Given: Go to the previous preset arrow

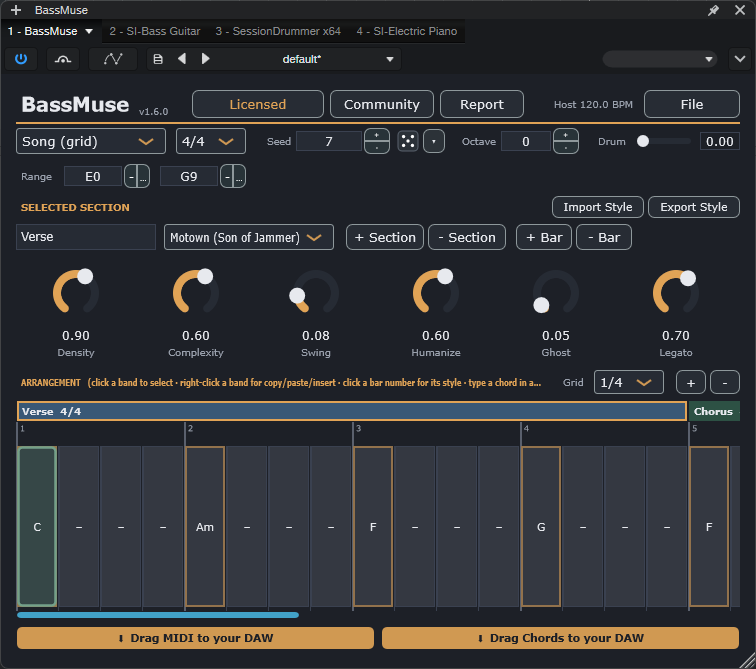Looking at the screenshot, I should point(182,59).
